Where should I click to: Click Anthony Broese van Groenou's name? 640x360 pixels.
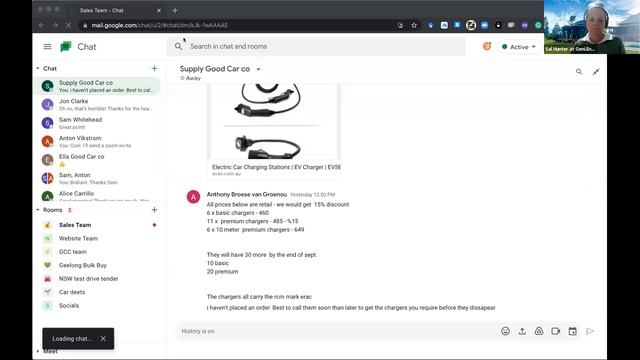[x=247, y=194]
